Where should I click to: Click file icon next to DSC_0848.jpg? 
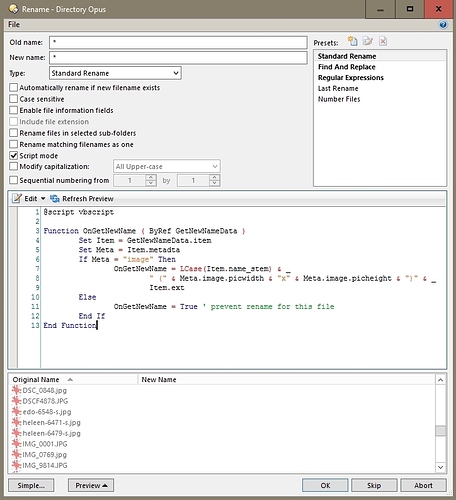[16, 390]
